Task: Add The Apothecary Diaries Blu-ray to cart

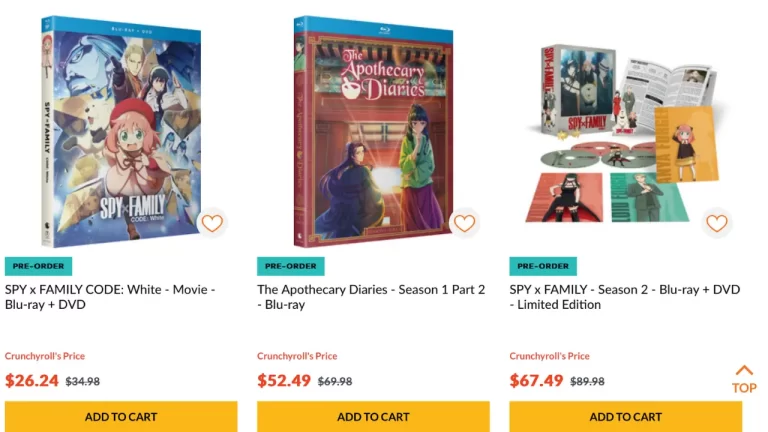Action: pos(373,416)
